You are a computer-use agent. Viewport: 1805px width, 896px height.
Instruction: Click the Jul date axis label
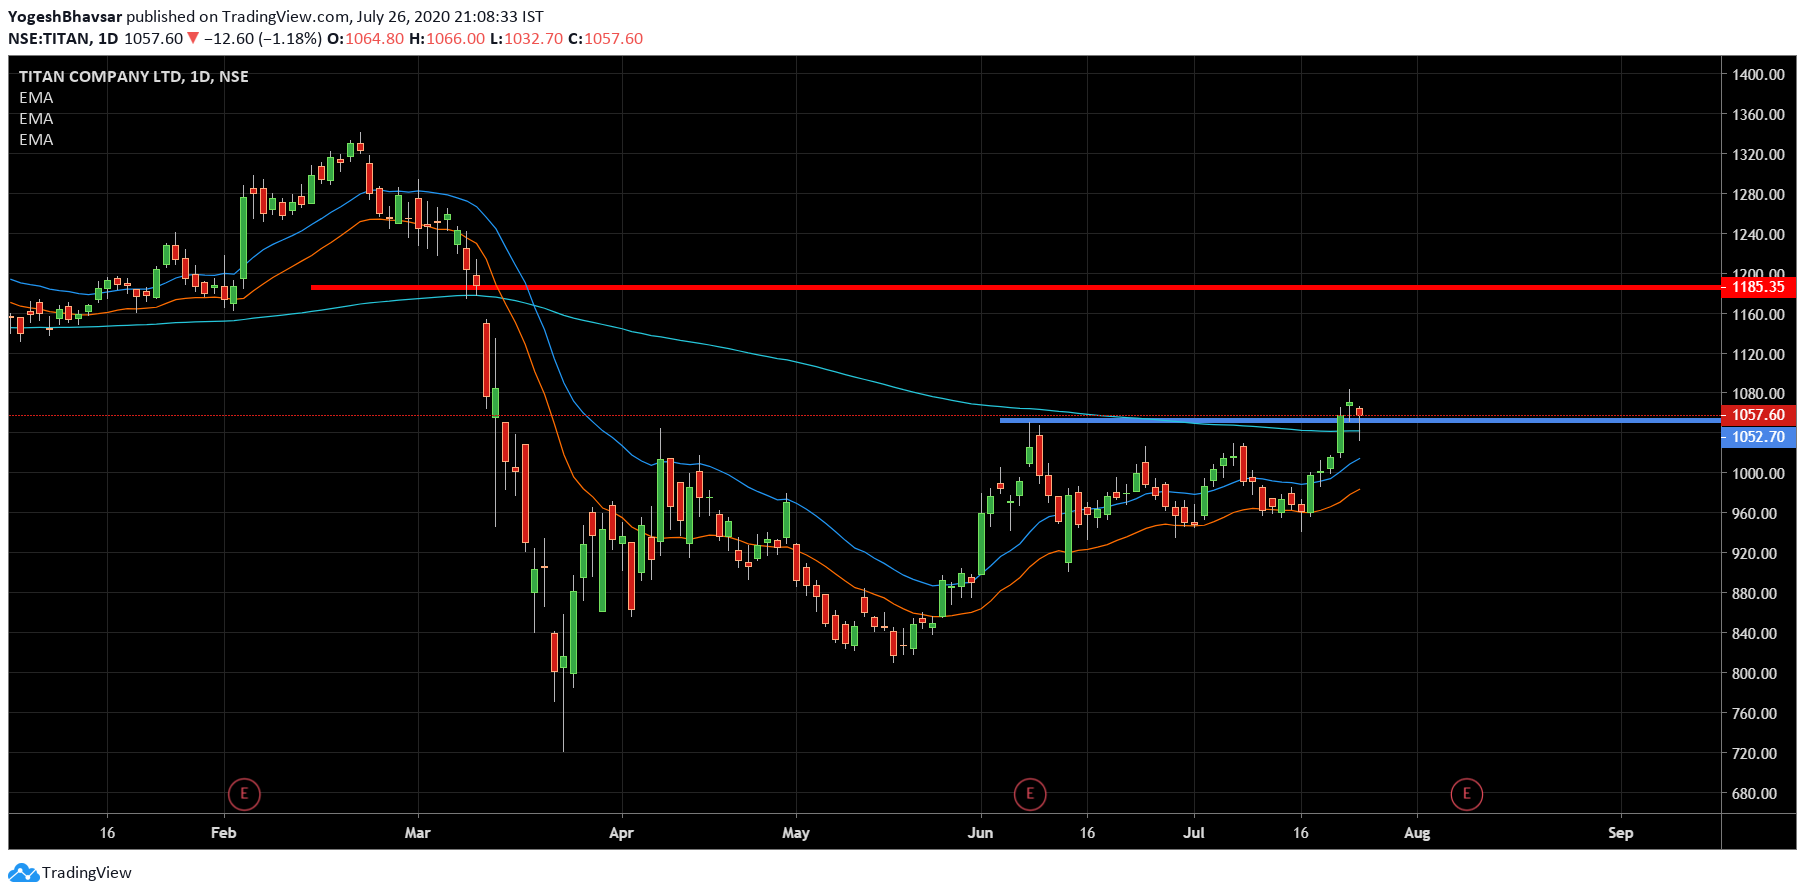(1194, 832)
